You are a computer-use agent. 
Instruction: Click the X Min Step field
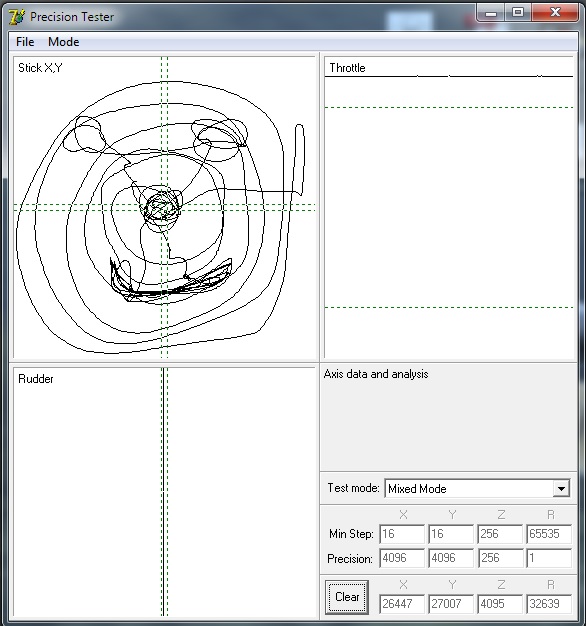coord(402,534)
